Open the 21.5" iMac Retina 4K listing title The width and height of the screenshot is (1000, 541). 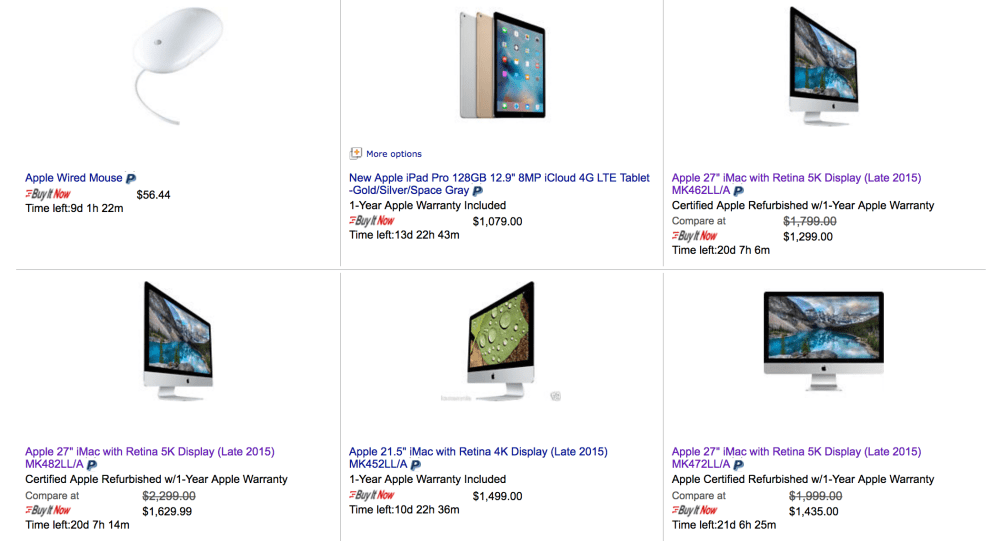coord(478,452)
